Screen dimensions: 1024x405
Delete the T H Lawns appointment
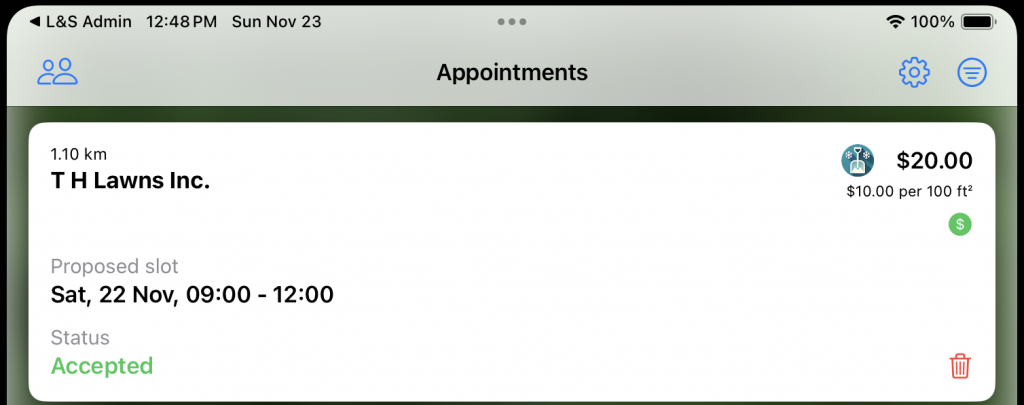[x=959, y=366]
